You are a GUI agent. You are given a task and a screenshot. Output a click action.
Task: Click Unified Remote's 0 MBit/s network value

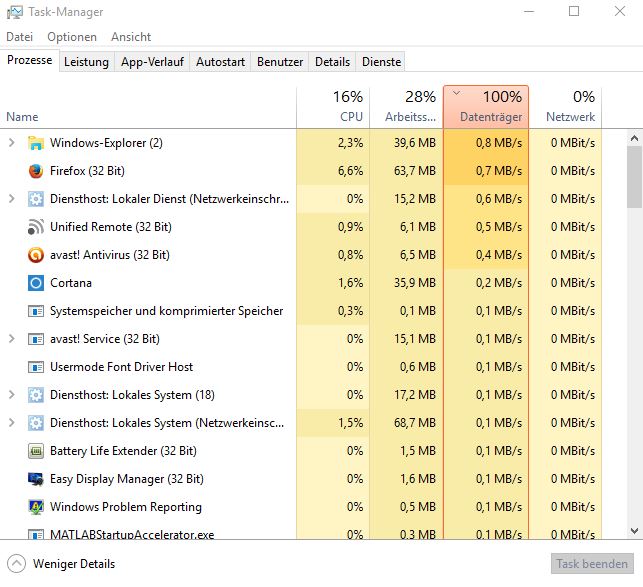572,227
